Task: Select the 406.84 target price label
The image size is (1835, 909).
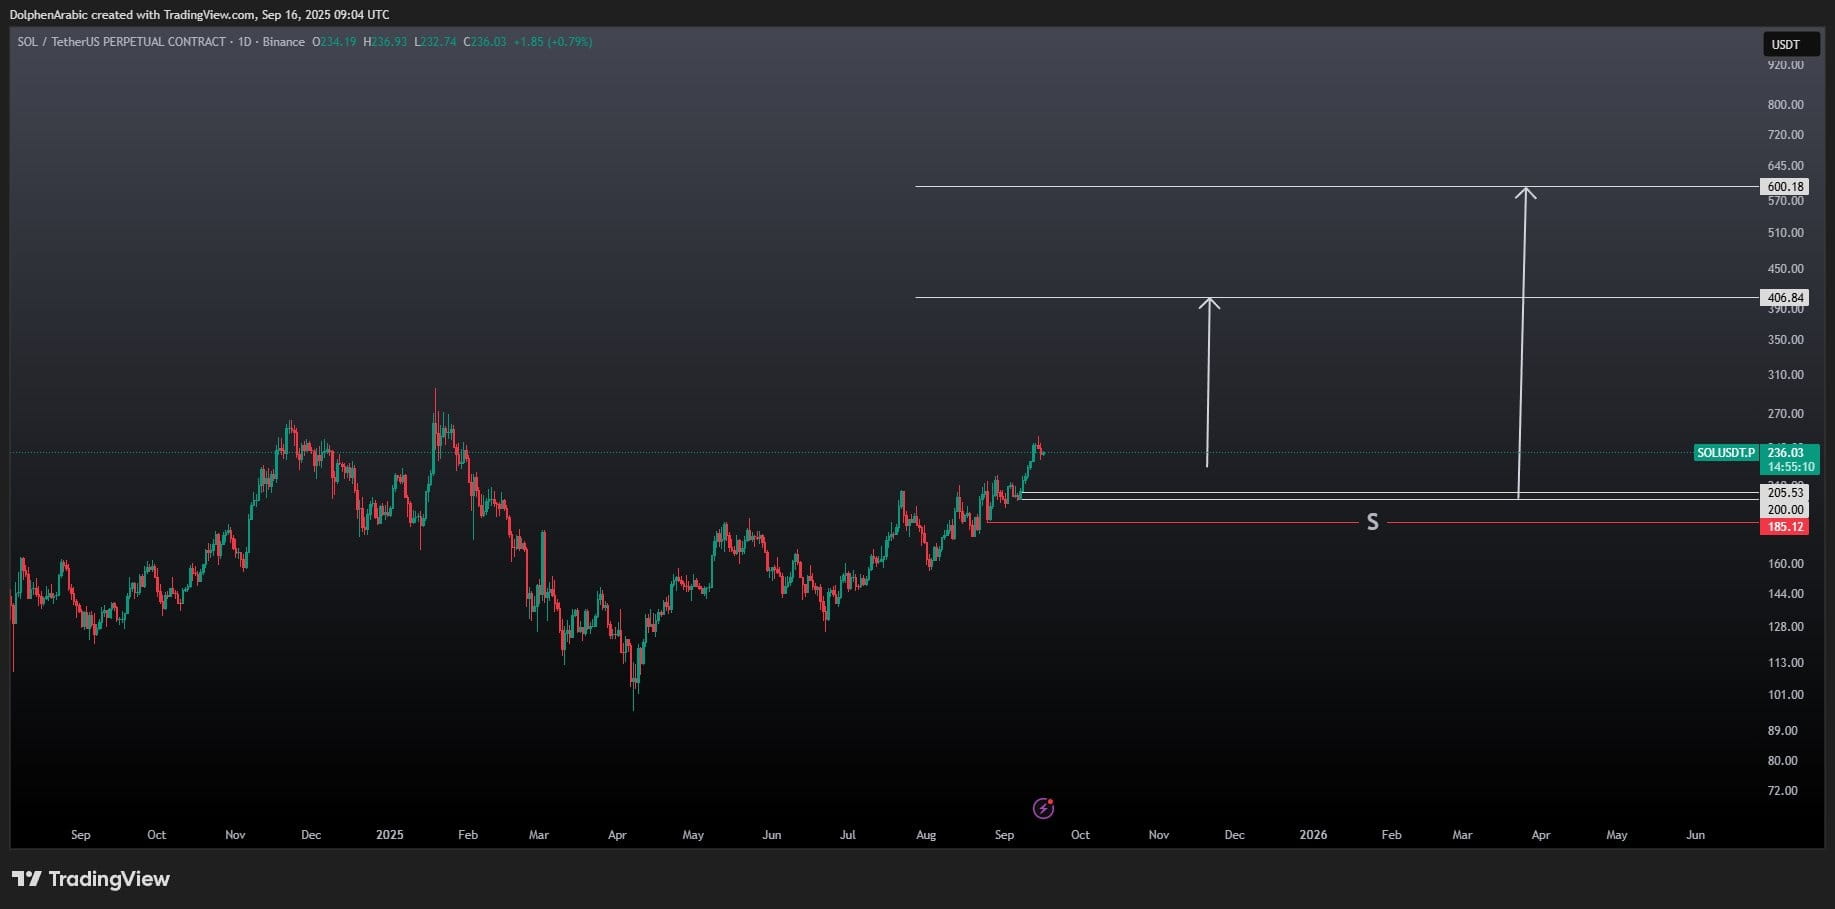Action: pos(1785,298)
